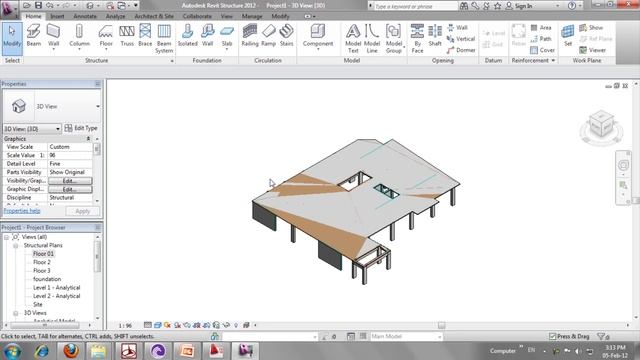Select Floor 01 in Project Browser

click(x=43, y=254)
